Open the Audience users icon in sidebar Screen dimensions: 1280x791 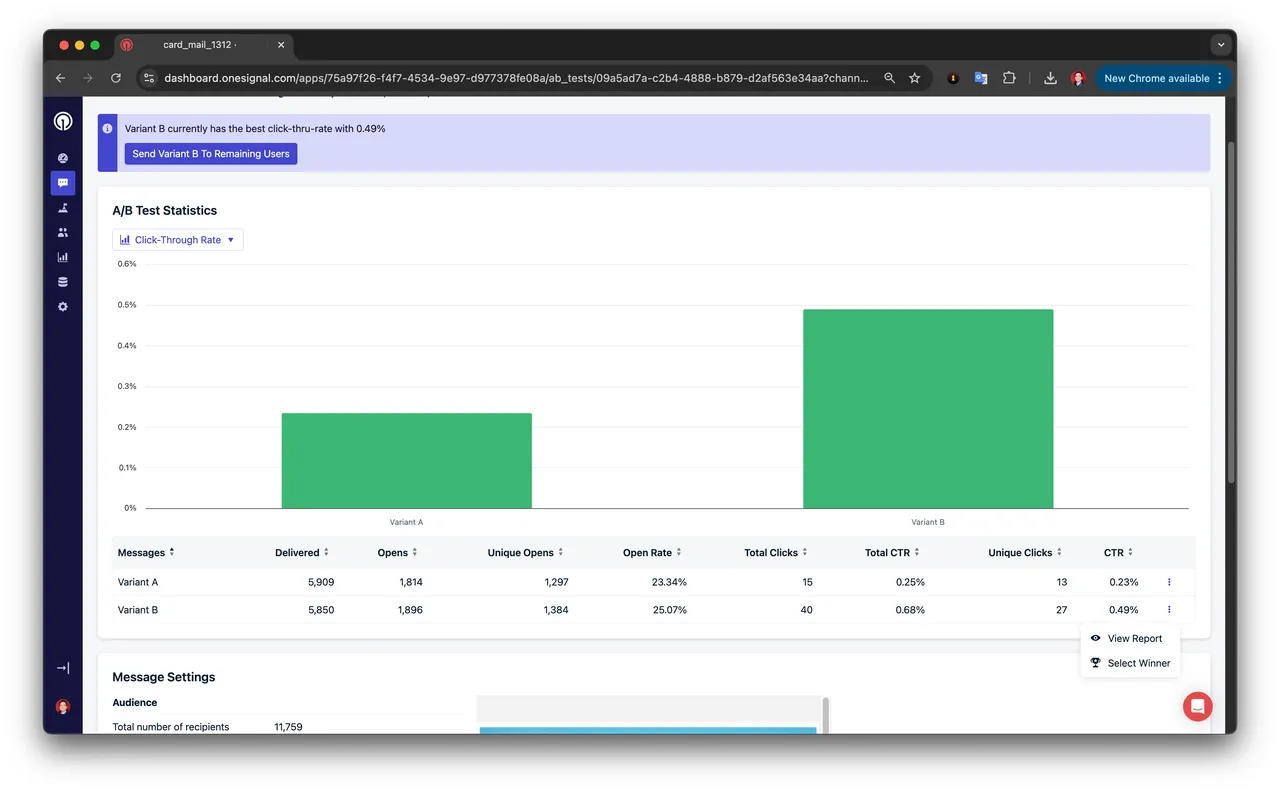pyautogui.click(x=63, y=232)
